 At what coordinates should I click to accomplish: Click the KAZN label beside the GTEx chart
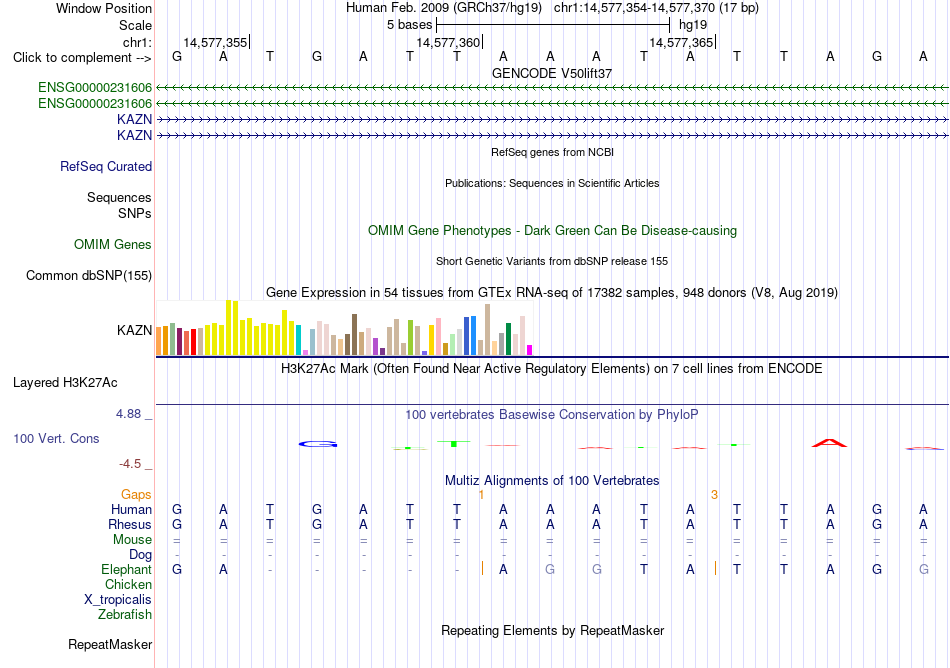pyautogui.click(x=135, y=330)
